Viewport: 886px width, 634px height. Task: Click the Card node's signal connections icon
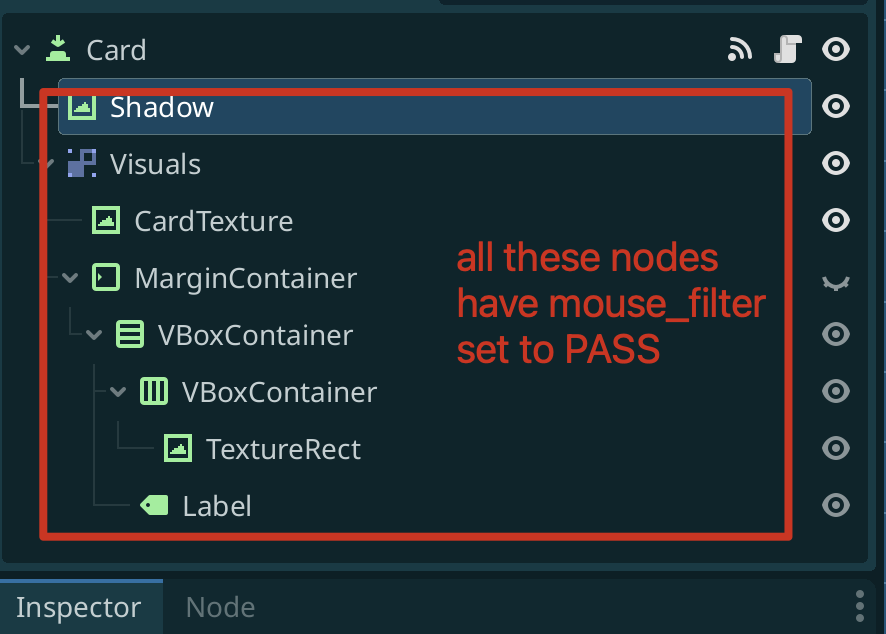pos(740,49)
